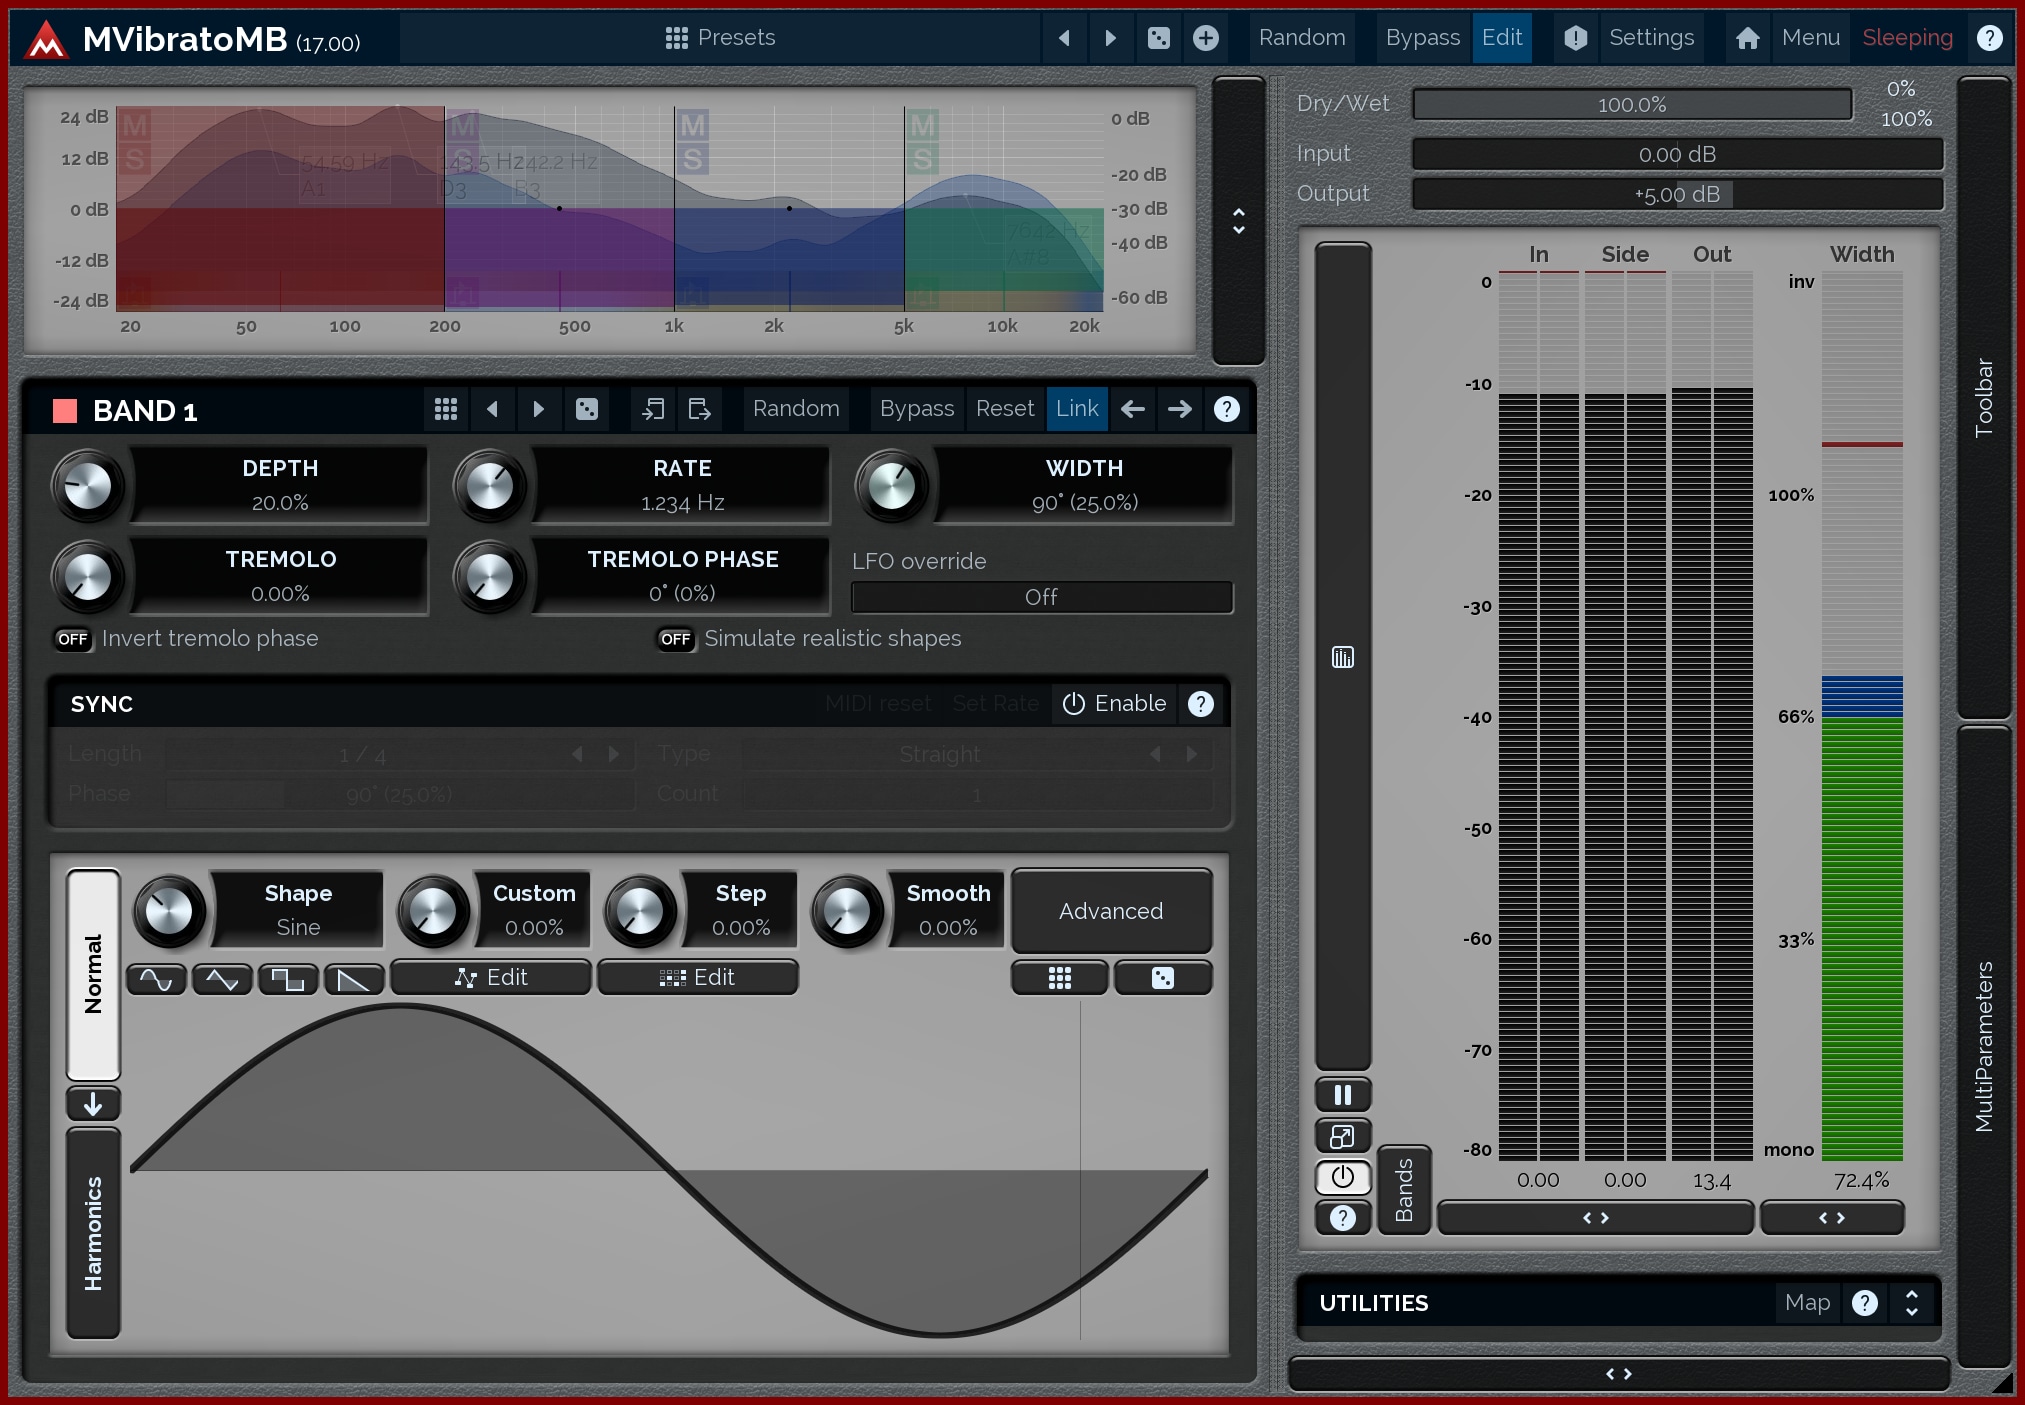Adjust the Dry/Wet slider
Viewport: 2025px width, 1405px height.
1631,105
